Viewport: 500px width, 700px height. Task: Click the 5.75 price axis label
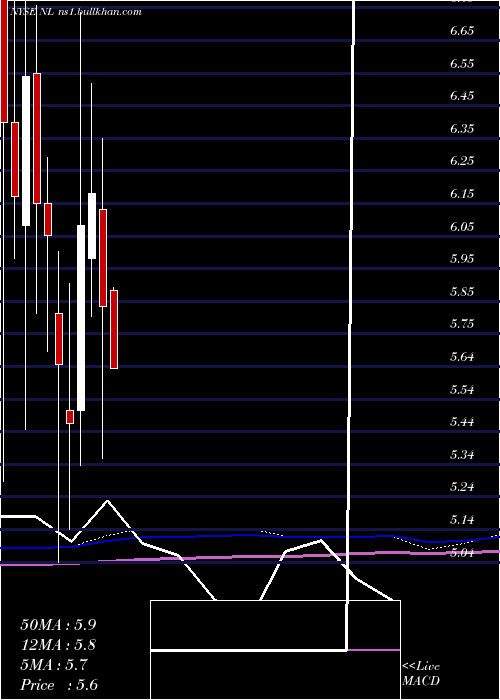pyautogui.click(x=462, y=324)
